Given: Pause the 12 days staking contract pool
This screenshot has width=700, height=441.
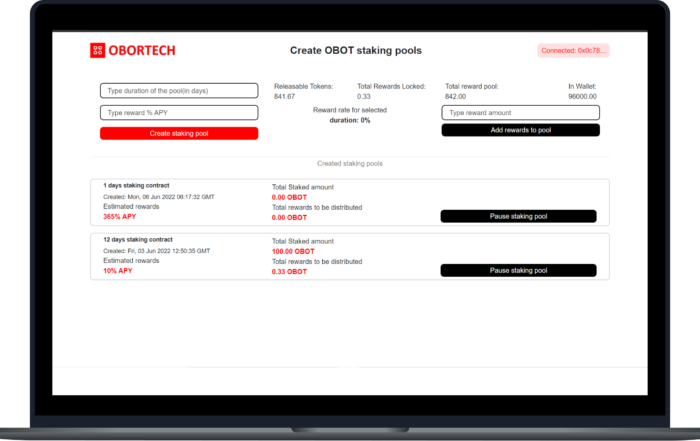Looking at the screenshot, I should (x=518, y=270).
